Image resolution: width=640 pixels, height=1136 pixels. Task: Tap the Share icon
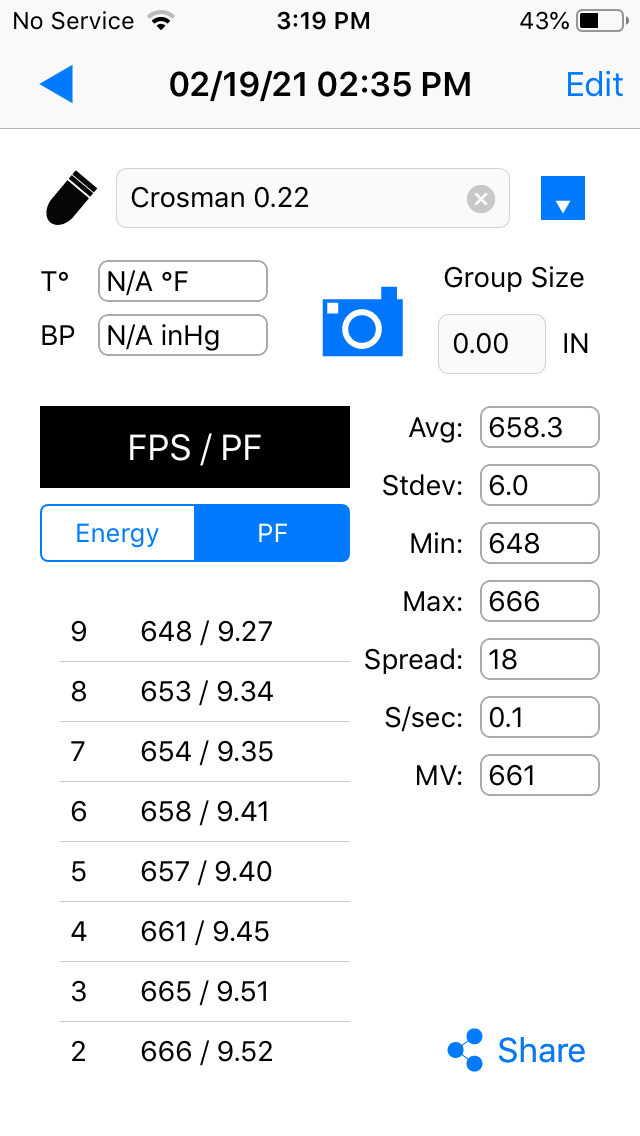point(465,1050)
